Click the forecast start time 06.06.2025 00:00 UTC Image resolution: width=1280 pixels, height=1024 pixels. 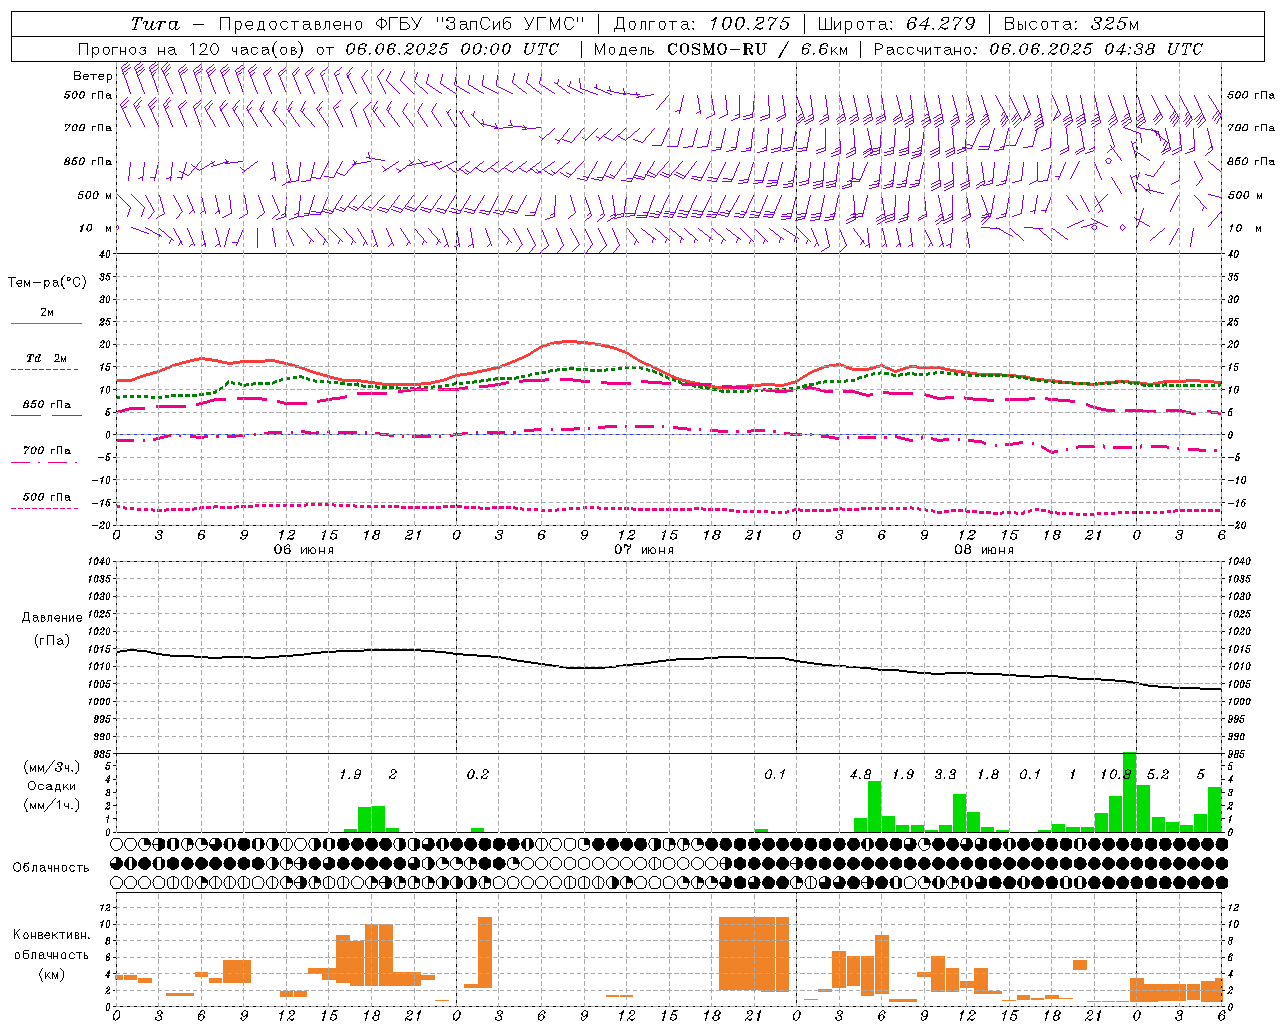452,49
